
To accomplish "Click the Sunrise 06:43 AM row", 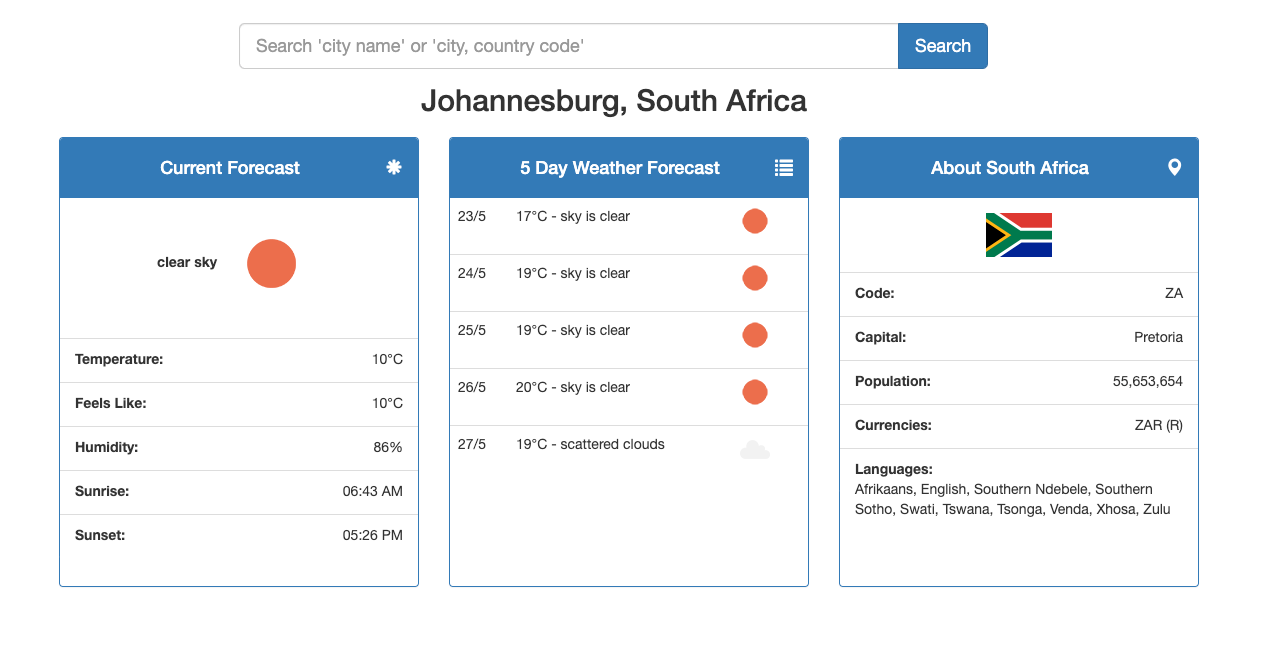I will [x=239, y=492].
